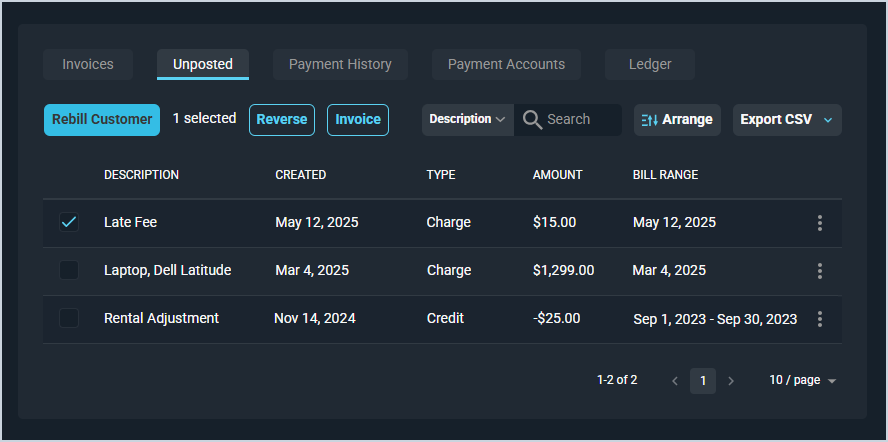Click the Invoice action button
Image resolution: width=888 pixels, height=442 pixels.
[358, 120]
